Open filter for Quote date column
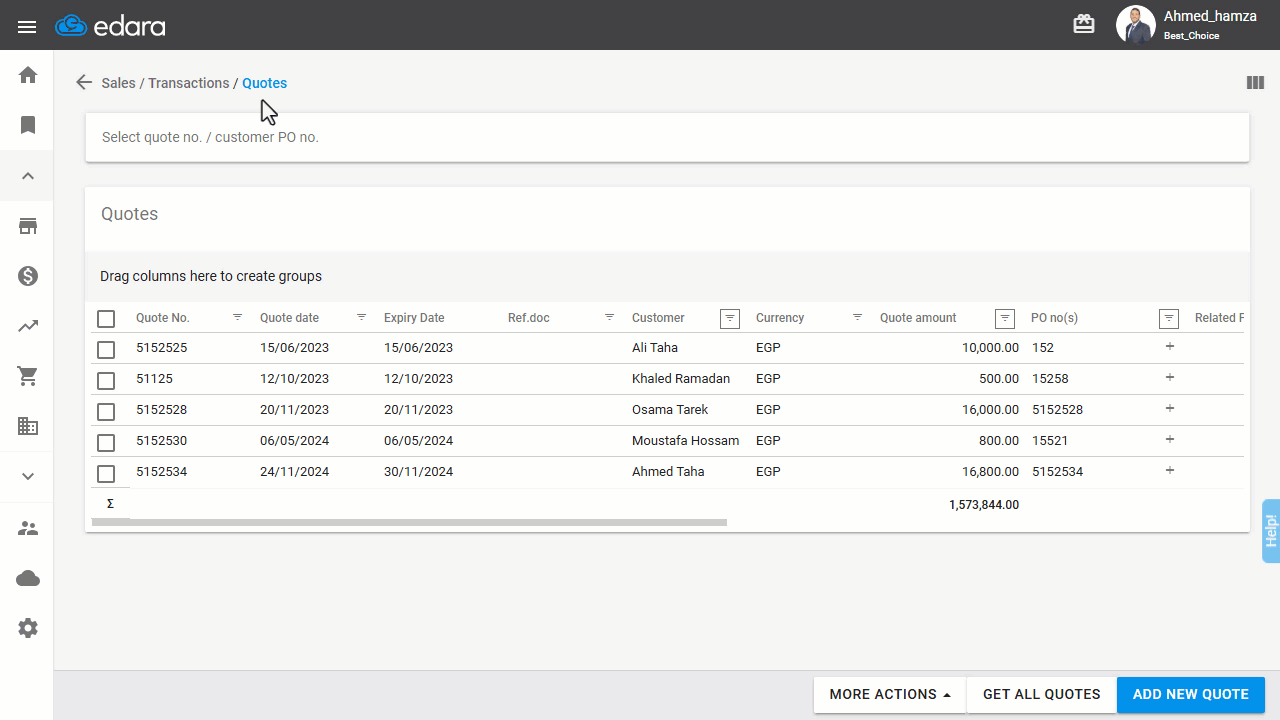The image size is (1280, 720). (362, 317)
